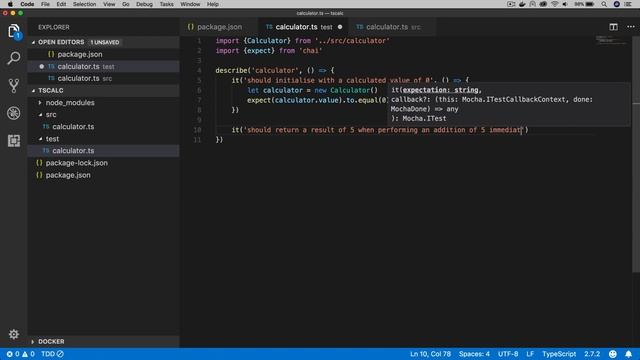Screen dimensions: 640x360
Task: Open the Manage gear menu
Action: (13, 334)
